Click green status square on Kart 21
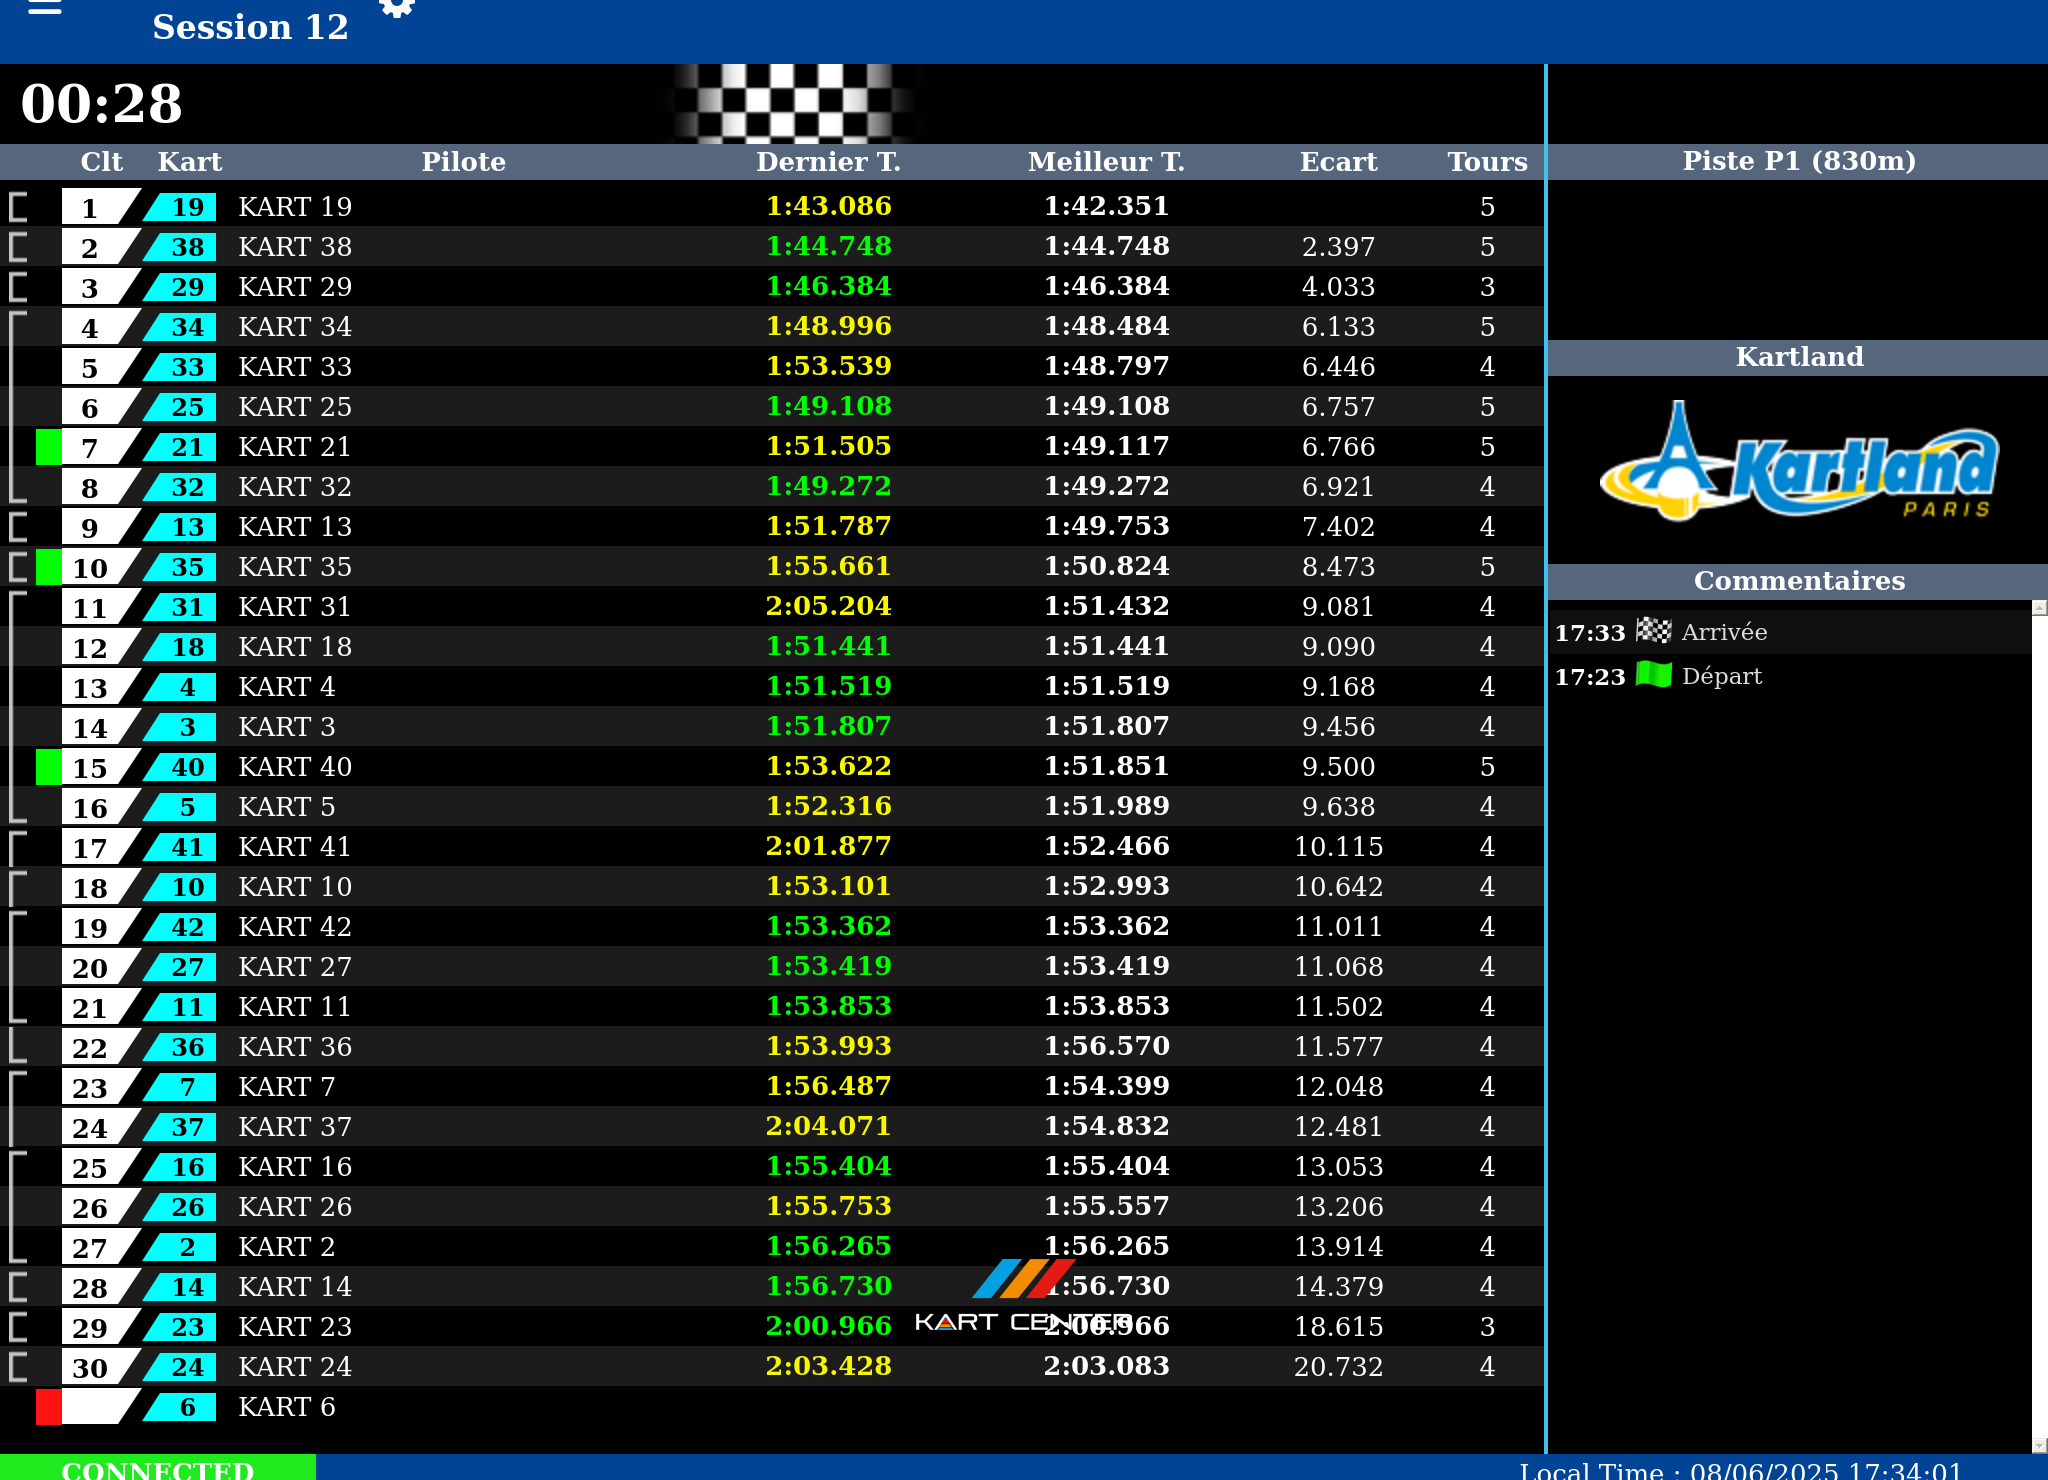 point(48,447)
